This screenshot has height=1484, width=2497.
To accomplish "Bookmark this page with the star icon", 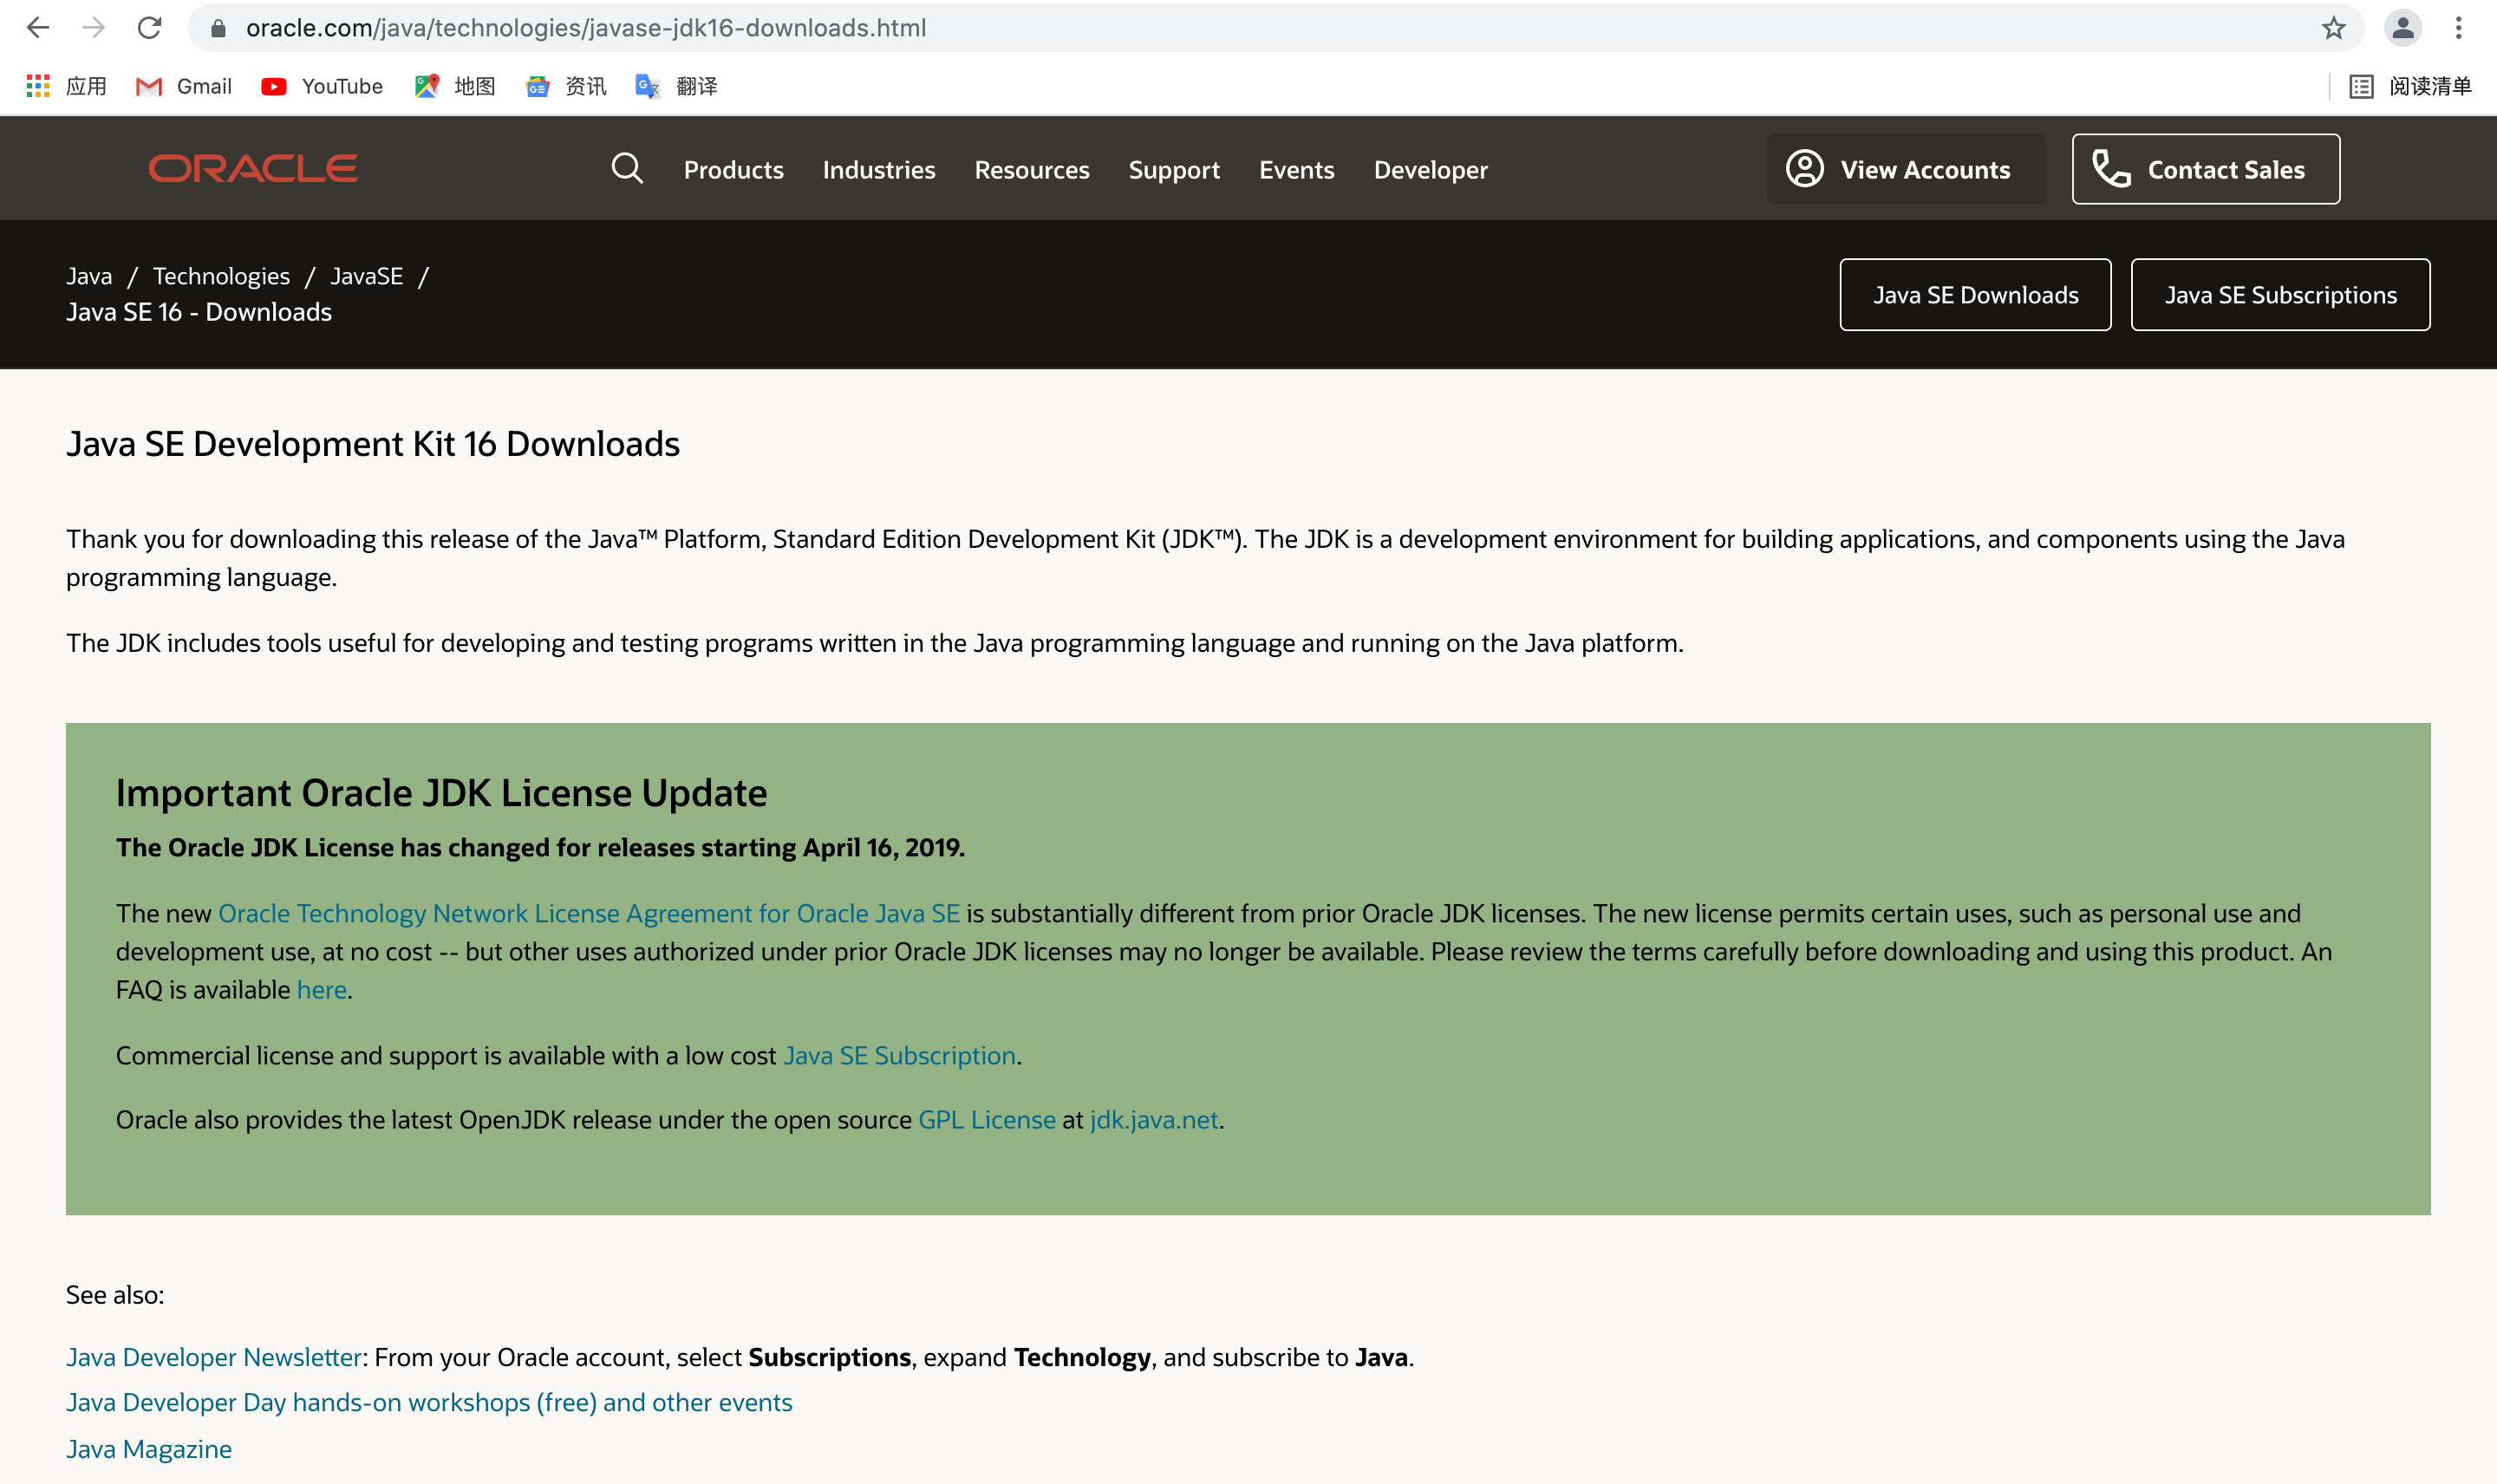I will click(2333, 28).
